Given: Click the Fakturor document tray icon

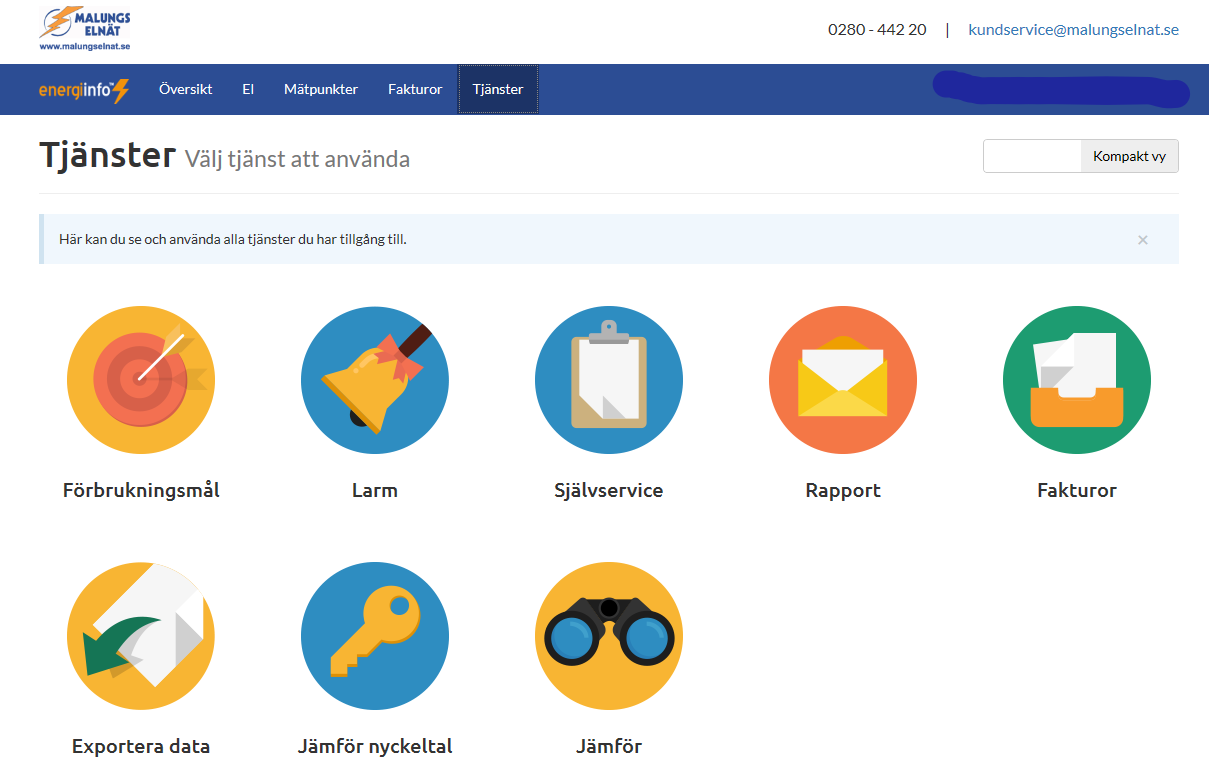Looking at the screenshot, I should click(1077, 380).
